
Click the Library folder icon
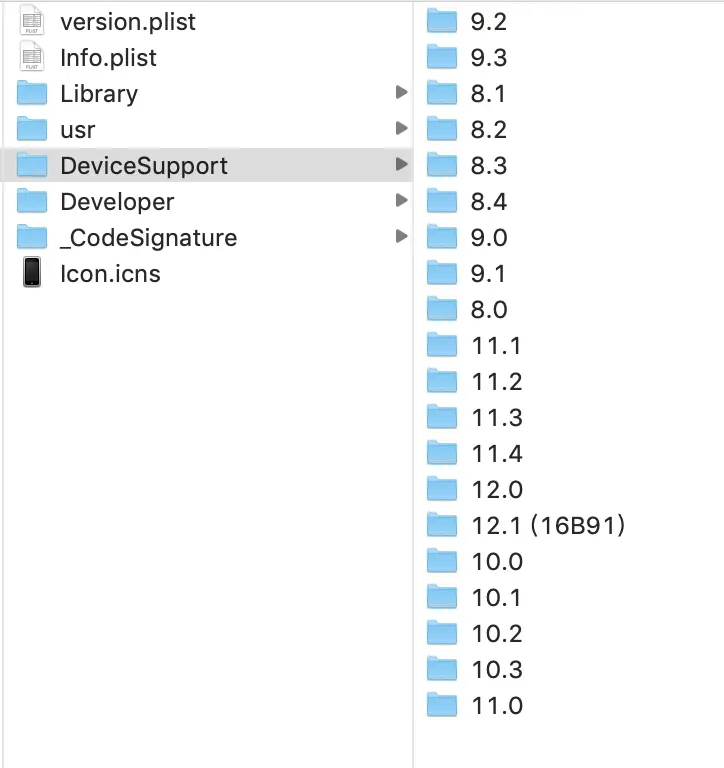coord(32,93)
